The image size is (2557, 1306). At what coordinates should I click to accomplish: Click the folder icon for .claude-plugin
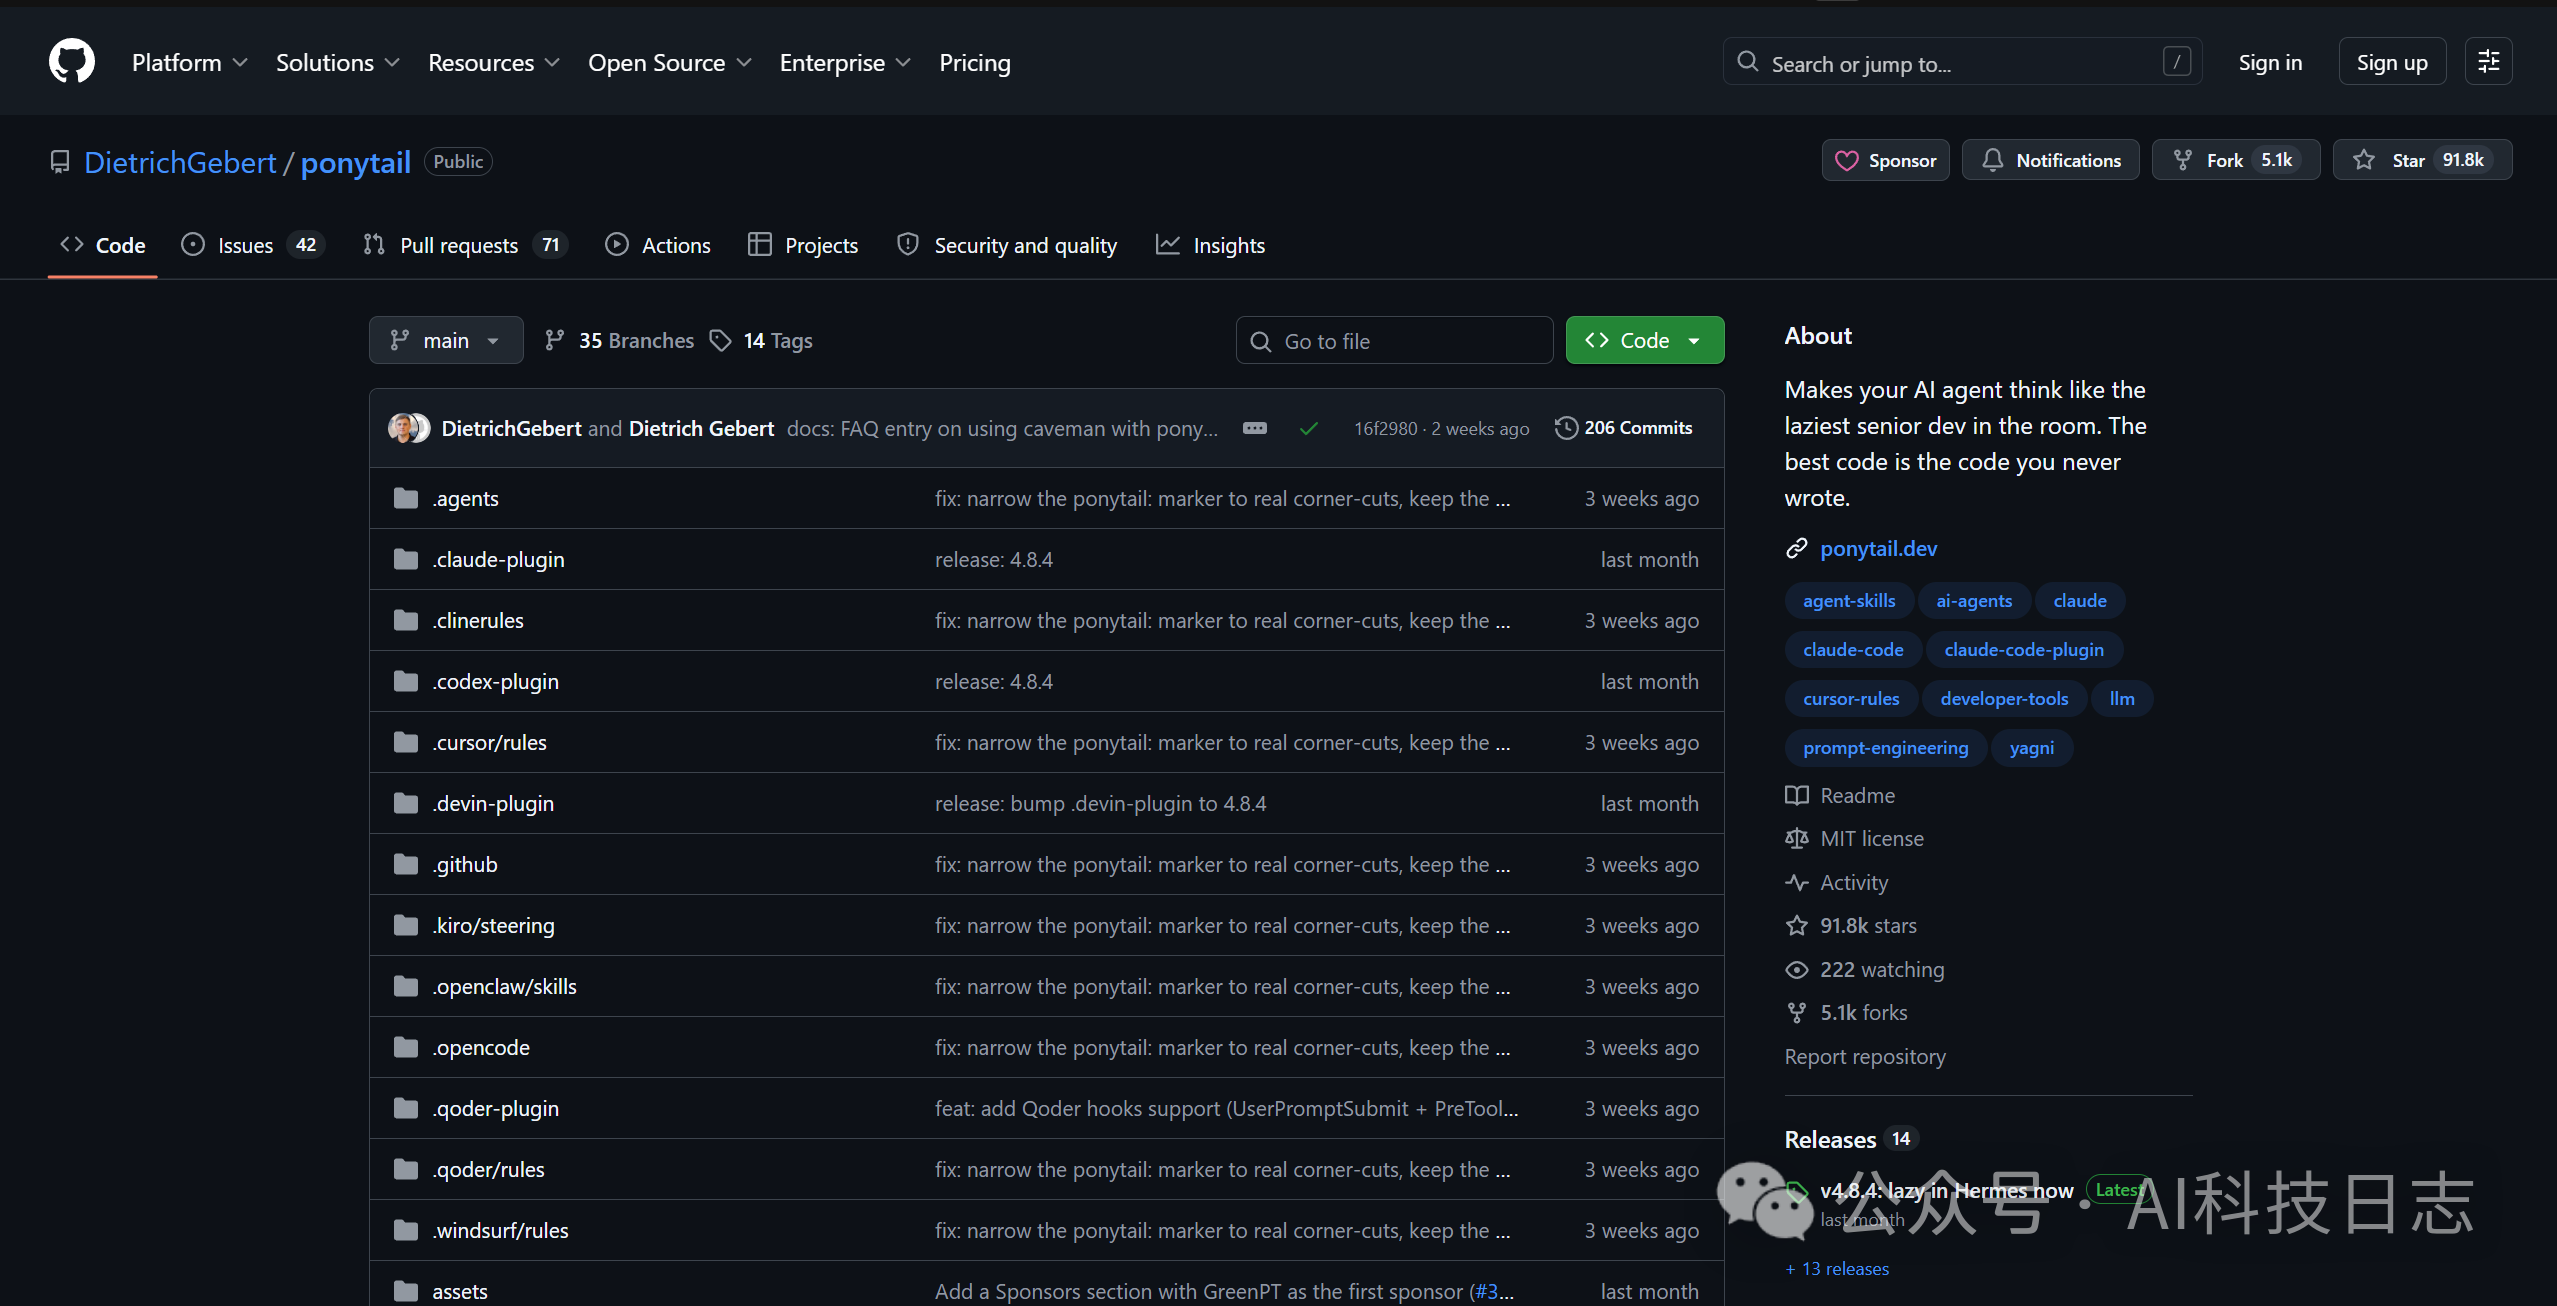405,559
